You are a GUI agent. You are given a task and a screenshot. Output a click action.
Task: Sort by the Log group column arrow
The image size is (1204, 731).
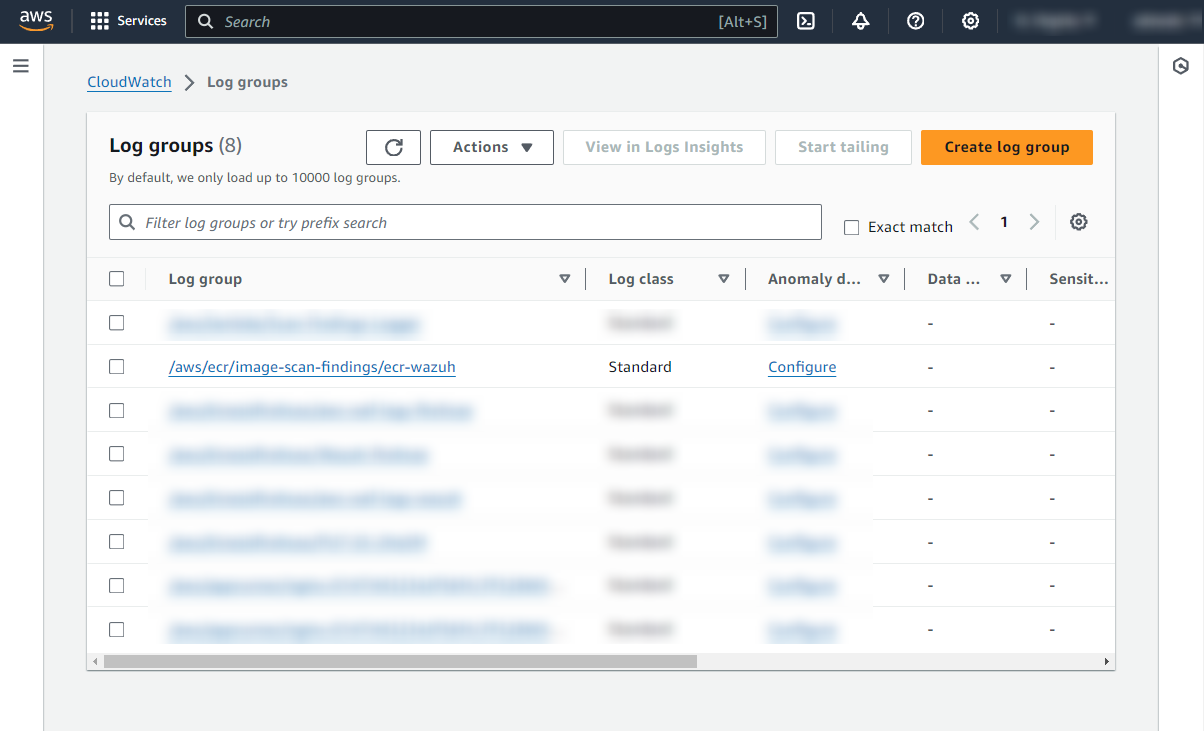pos(564,279)
